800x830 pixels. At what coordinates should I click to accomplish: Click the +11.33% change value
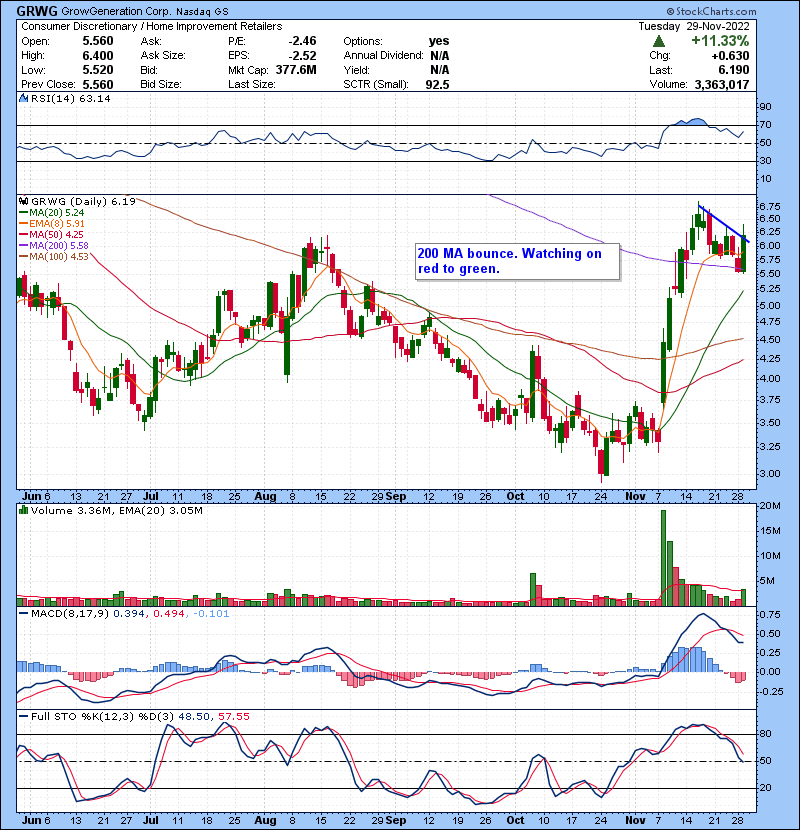point(720,41)
